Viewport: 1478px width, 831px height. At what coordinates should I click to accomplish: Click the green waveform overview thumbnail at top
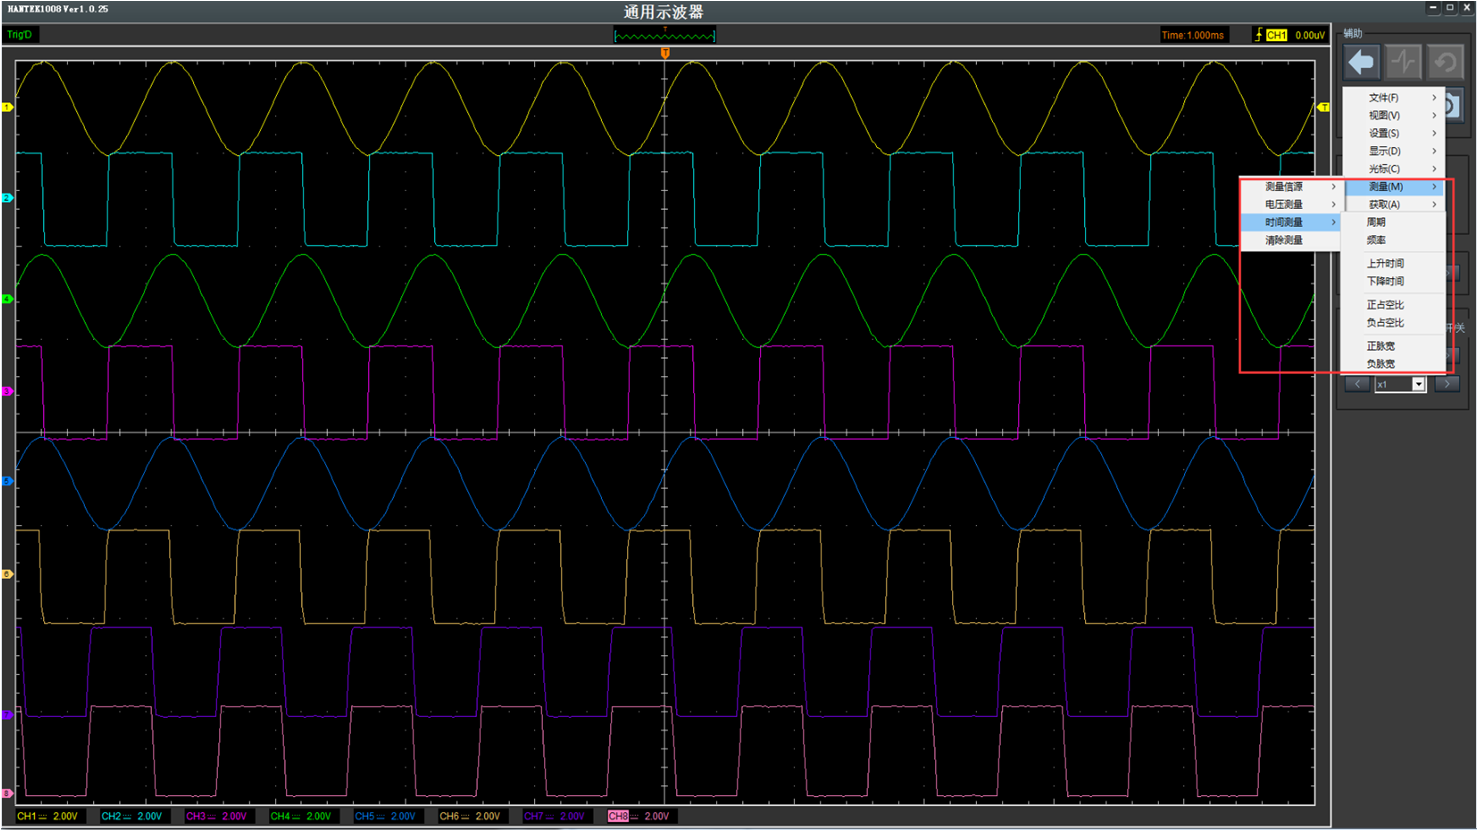click(664, 36)
